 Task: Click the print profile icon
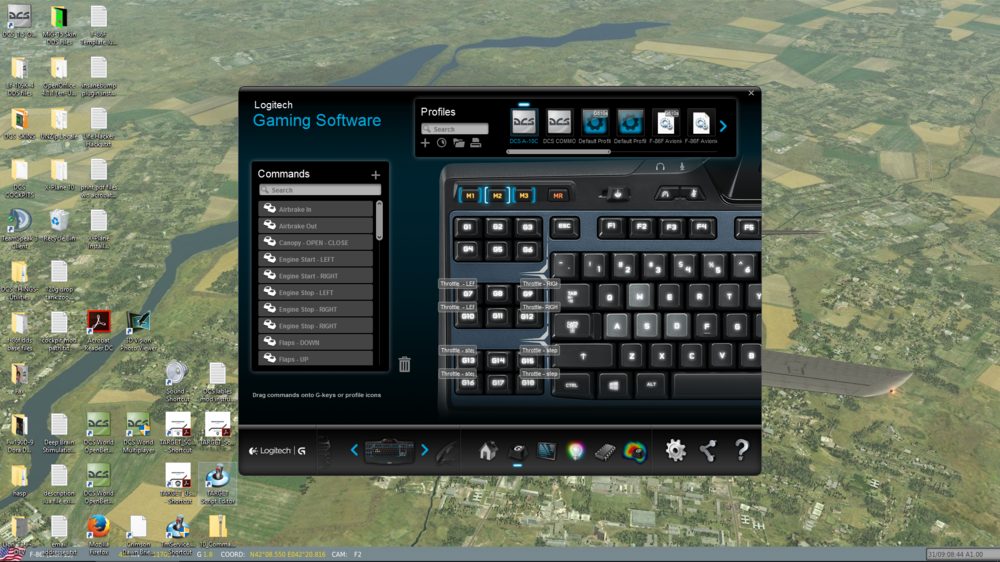pyautogui.click(x=476, y=143)
